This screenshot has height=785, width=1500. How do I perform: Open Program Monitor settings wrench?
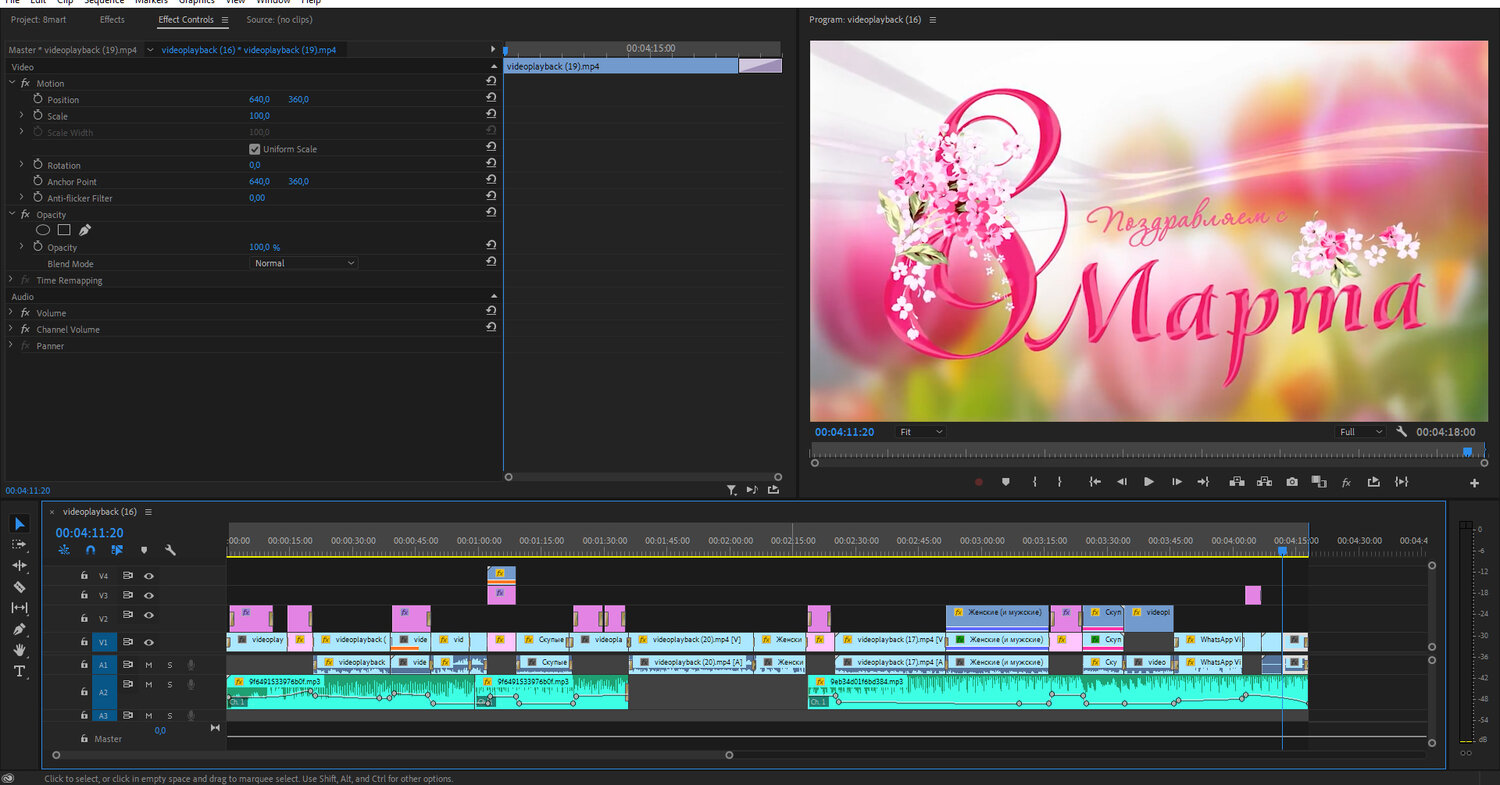pos(1402,432)
